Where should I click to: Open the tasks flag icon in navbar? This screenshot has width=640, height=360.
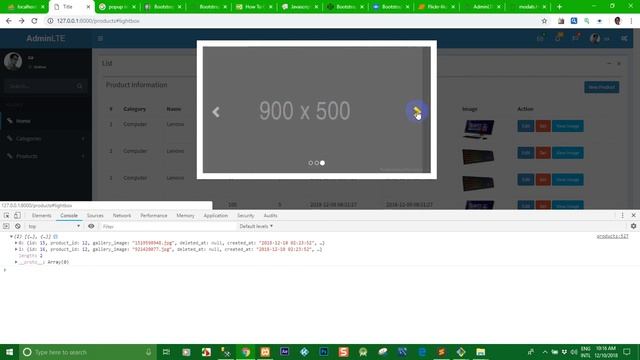(x=576, y=38)
